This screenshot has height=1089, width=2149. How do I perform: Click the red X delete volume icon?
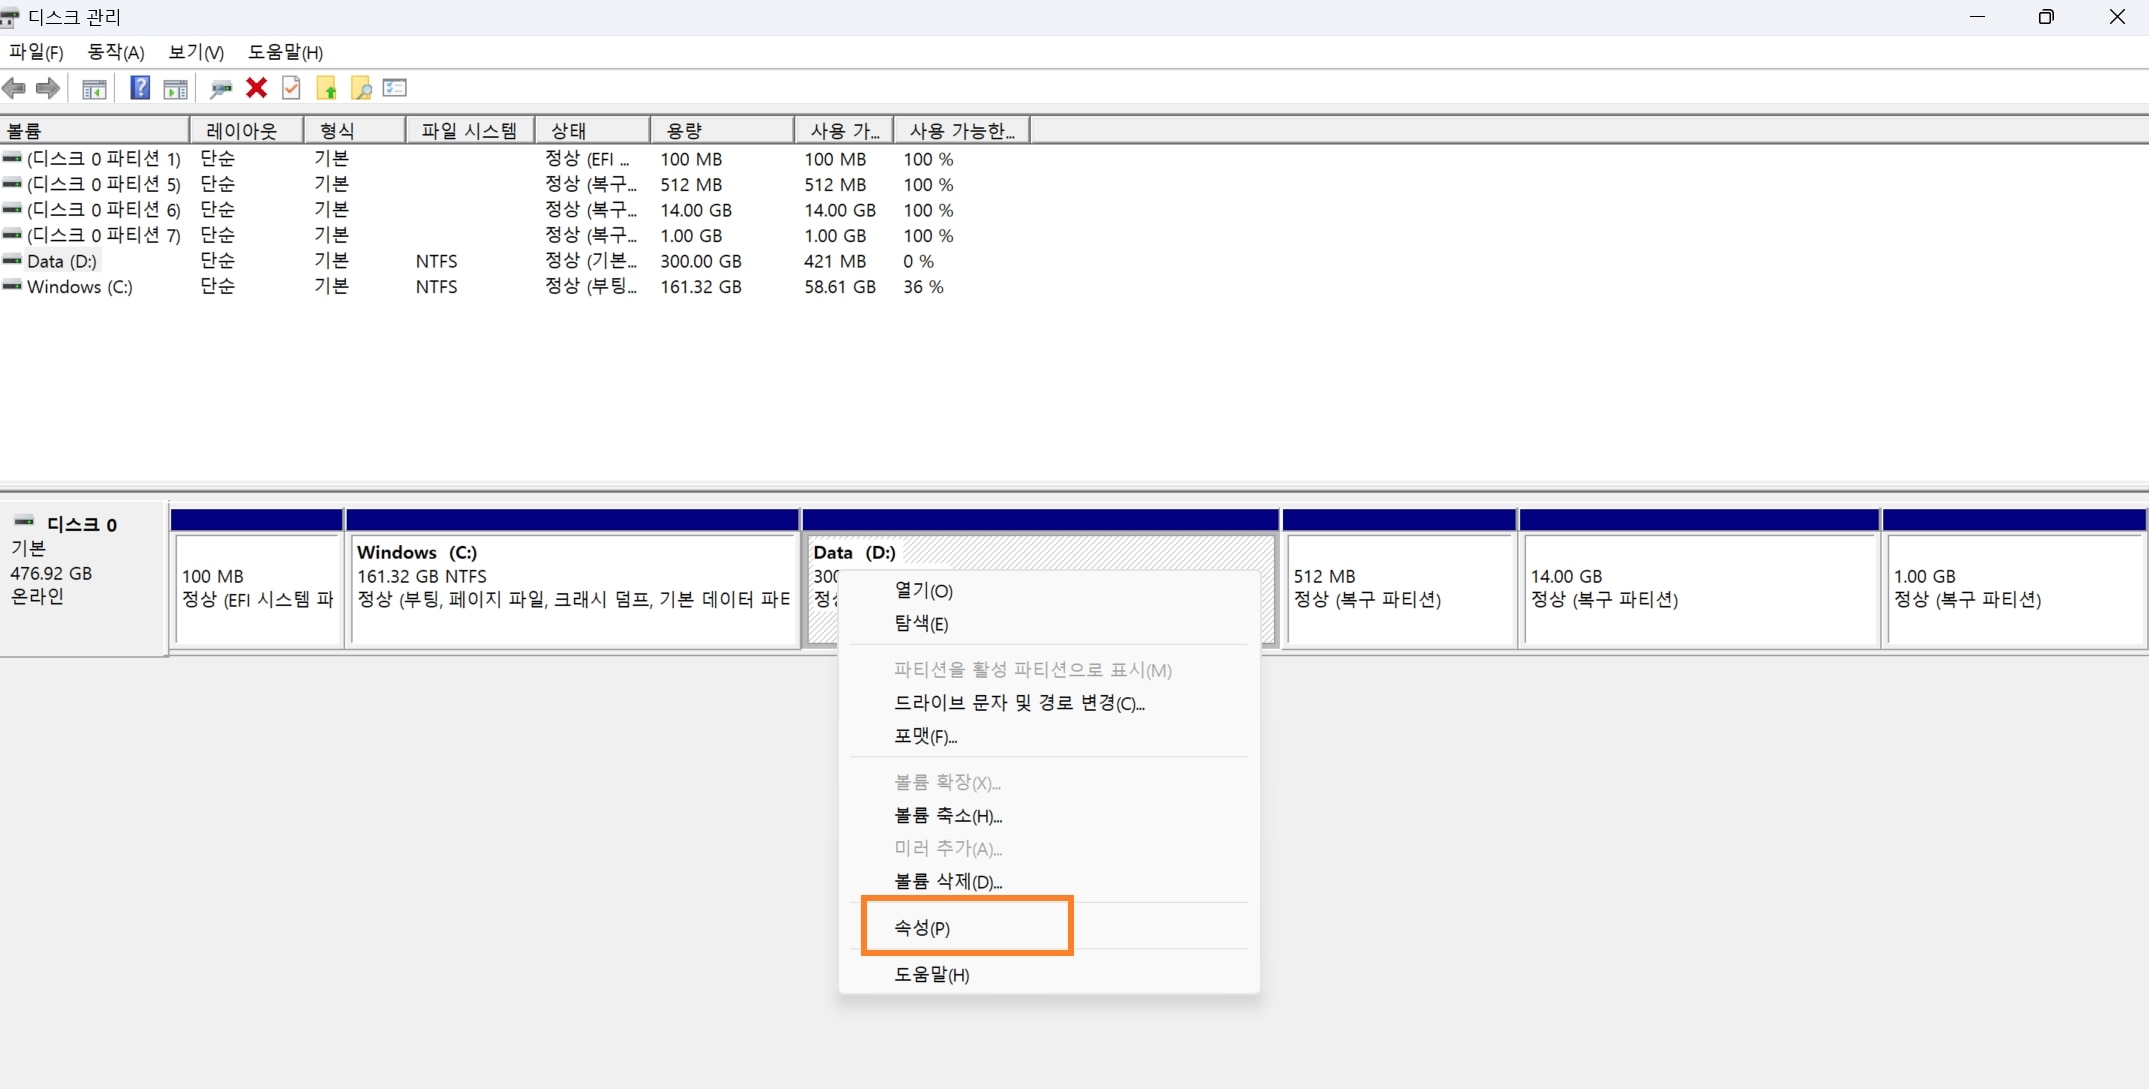(256, 88)
